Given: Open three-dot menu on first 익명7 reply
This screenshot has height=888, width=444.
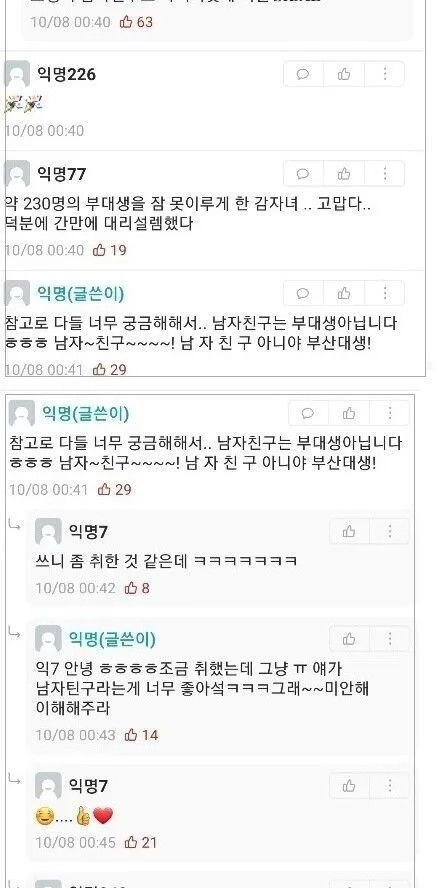Looking at the screenshot, I should coord(390,531).
